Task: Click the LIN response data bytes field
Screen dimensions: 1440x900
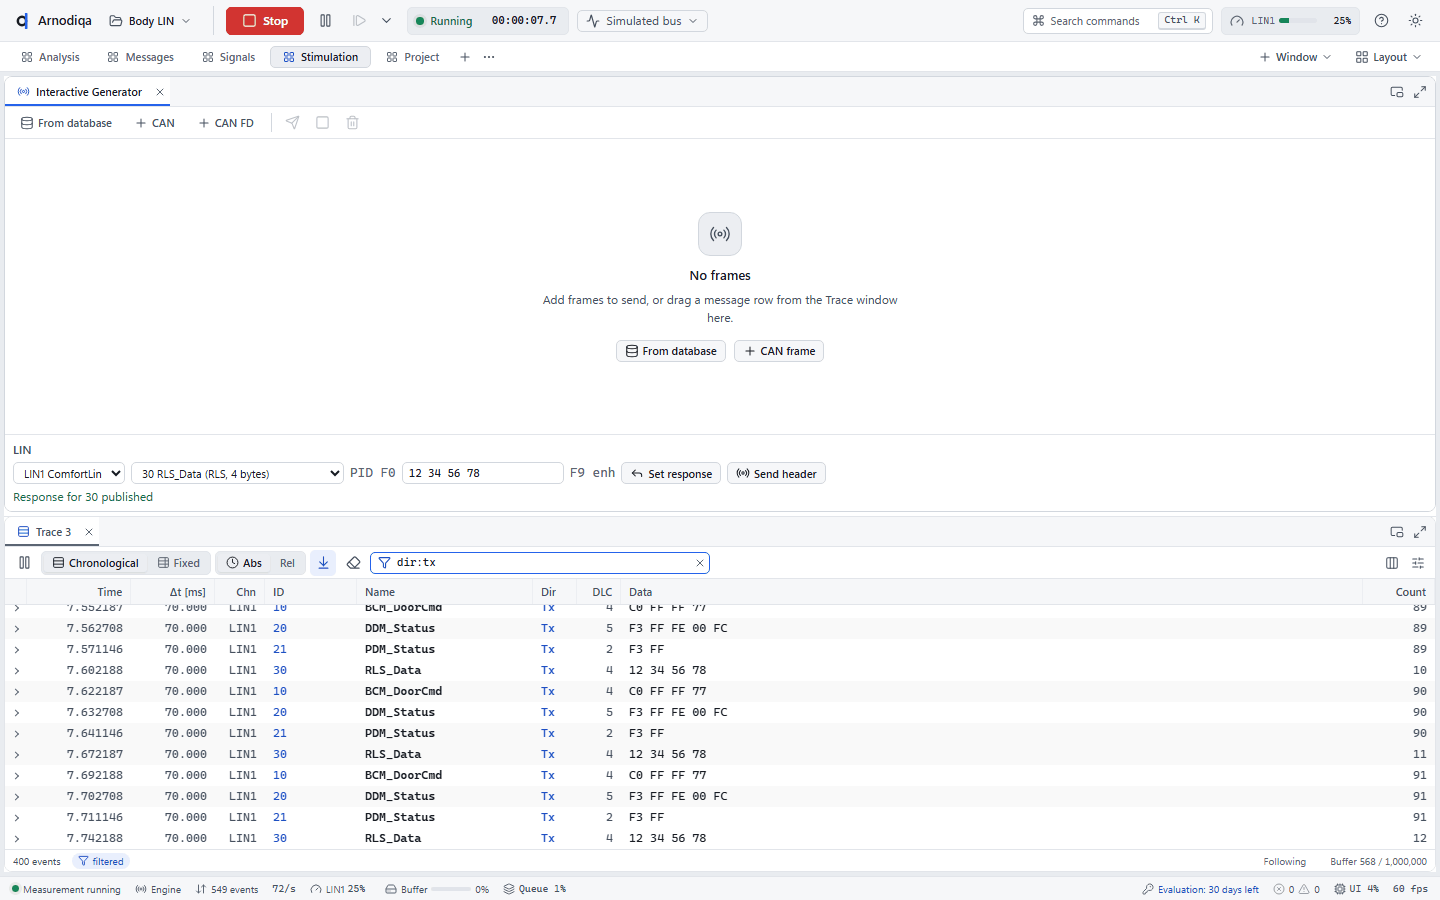Action: click(x=483, y=473)
